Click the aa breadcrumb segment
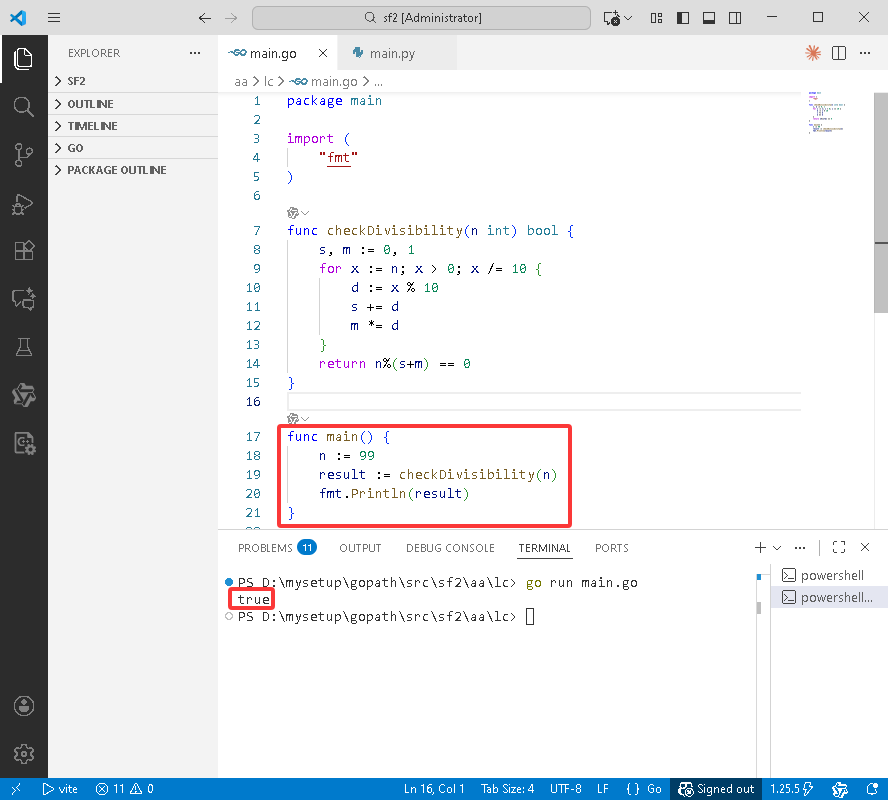 (241, 82)
